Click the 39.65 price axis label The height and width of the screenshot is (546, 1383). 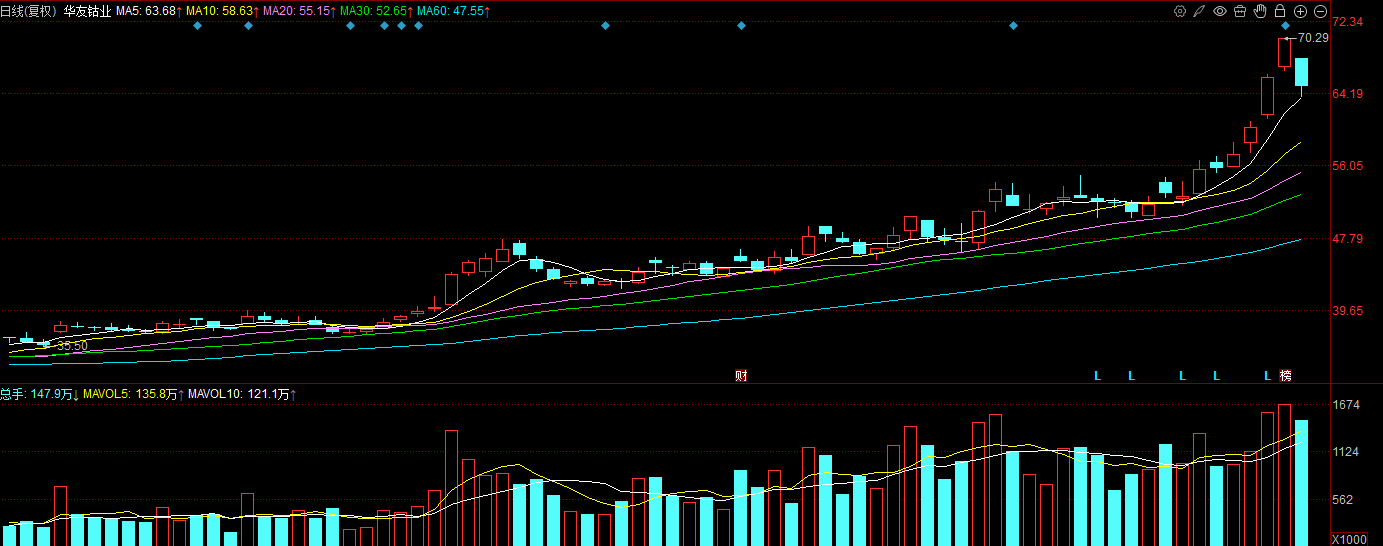point(1350,311)
